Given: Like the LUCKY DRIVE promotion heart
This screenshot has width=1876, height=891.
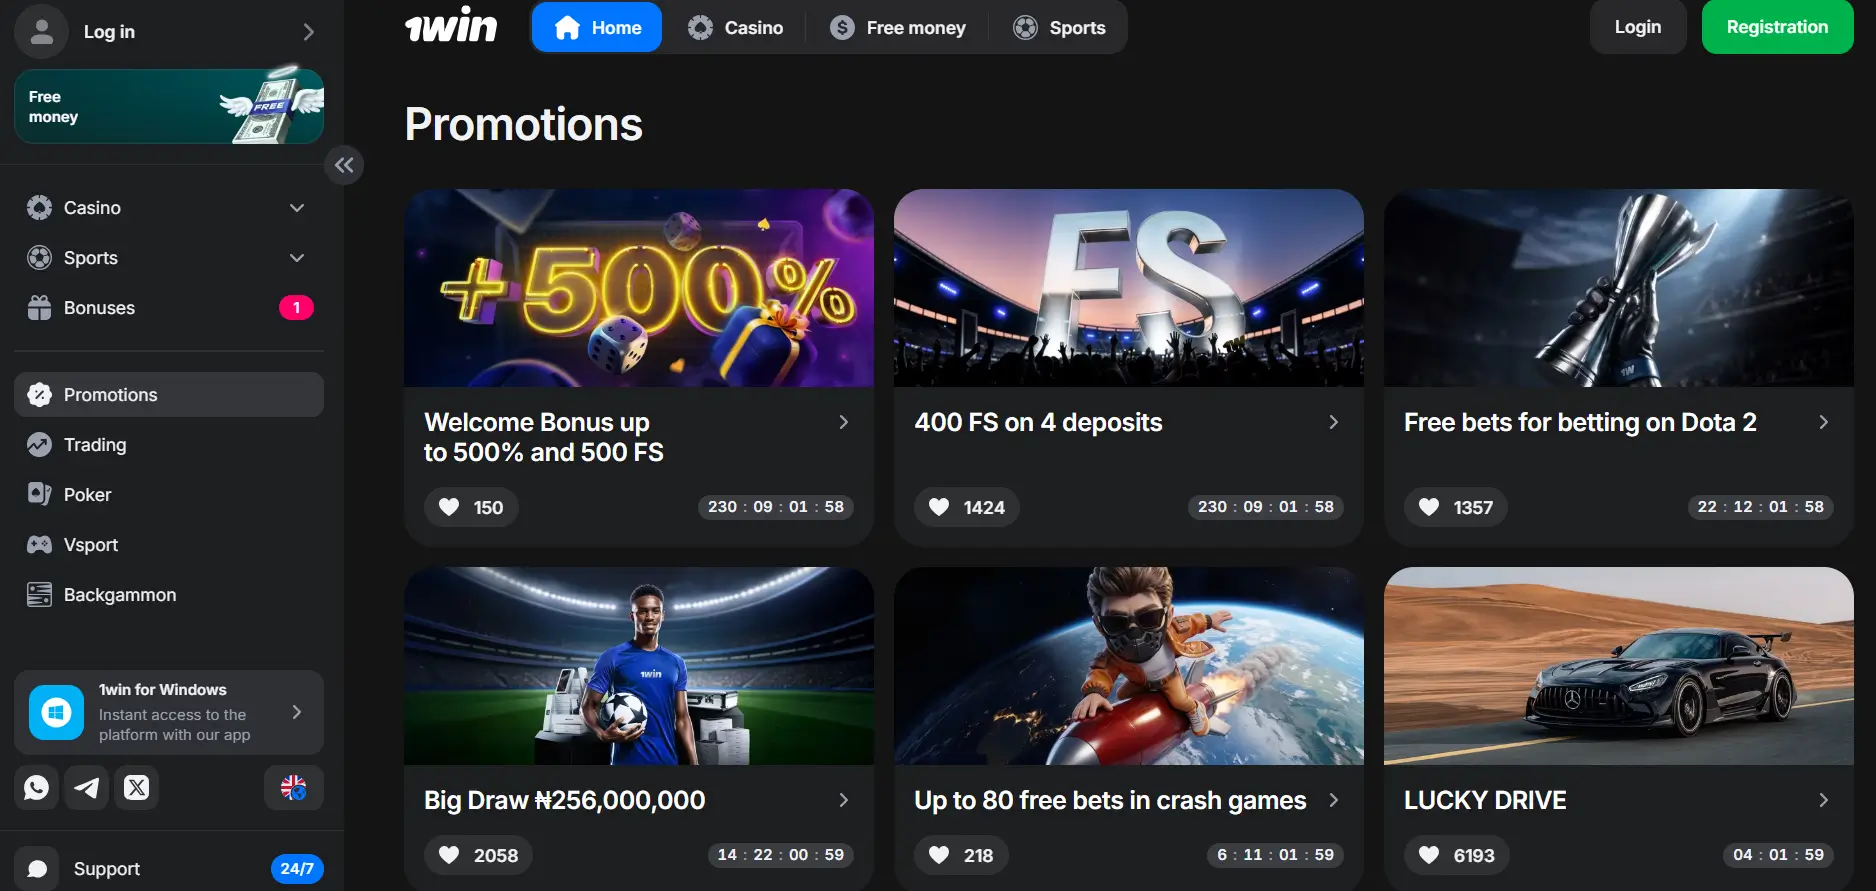Looking at the screenshot, I should (x=1429, y=855).
